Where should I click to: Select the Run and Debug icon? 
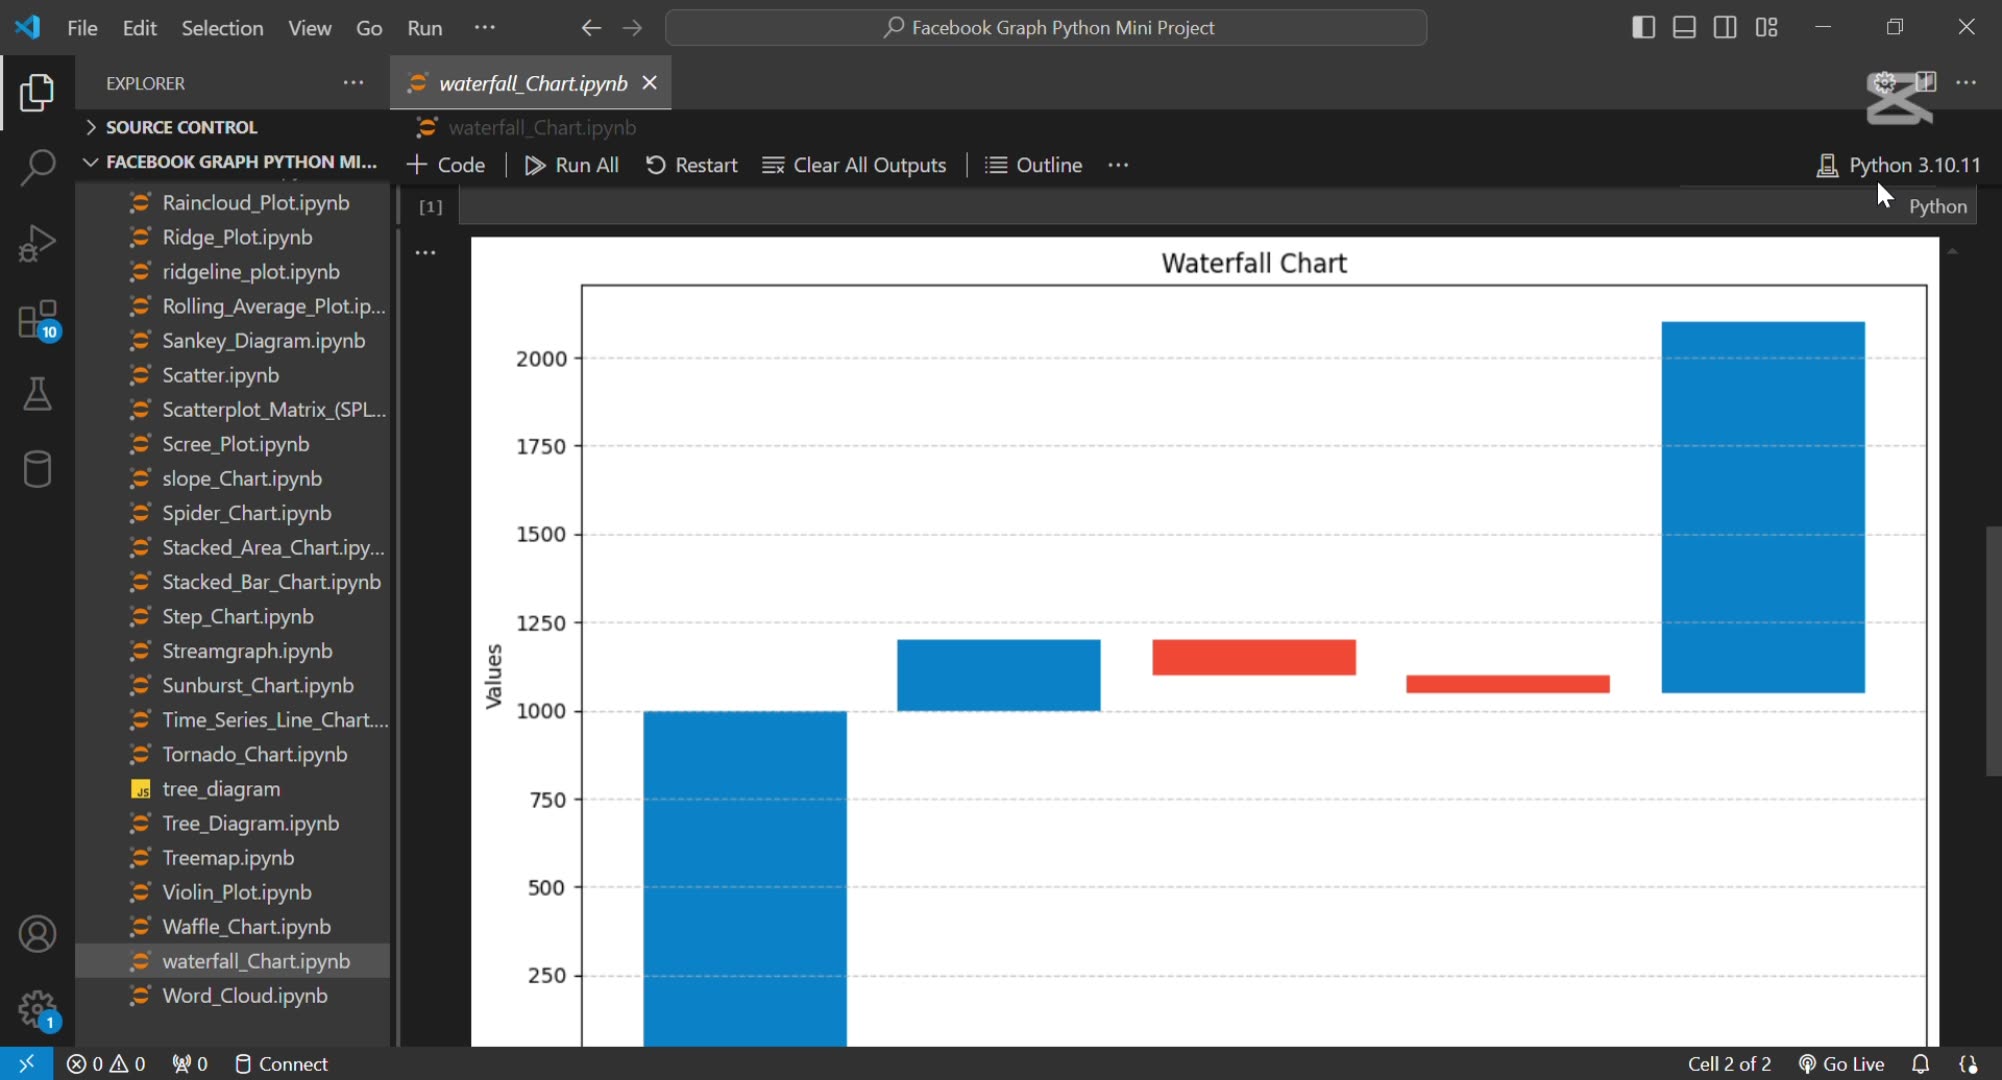point(37,243)
